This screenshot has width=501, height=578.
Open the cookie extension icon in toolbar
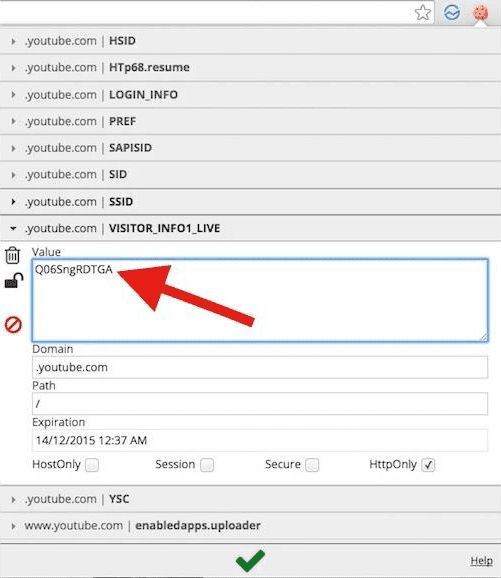(481, 13)
